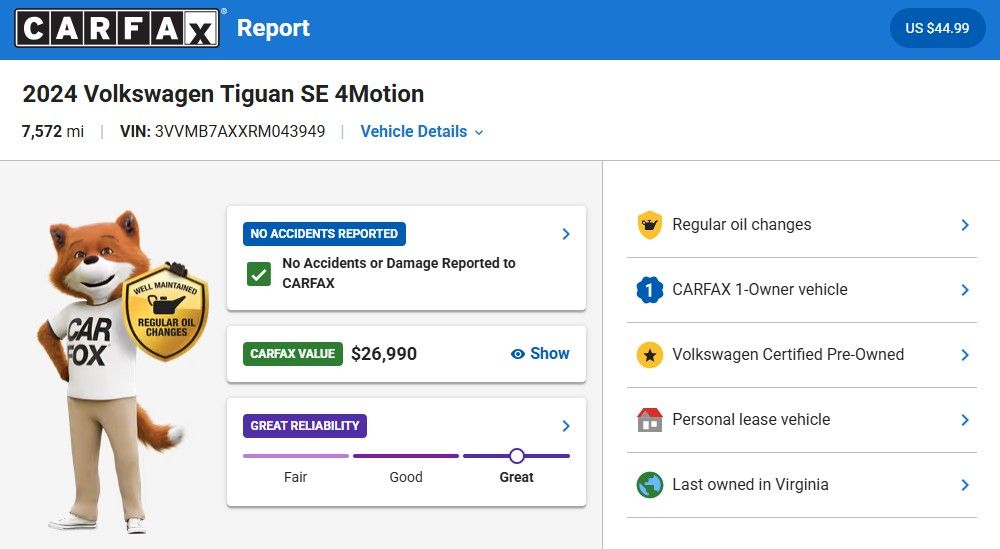
Task: Click the house icon for Personal lease
Action: click(650, 420)
